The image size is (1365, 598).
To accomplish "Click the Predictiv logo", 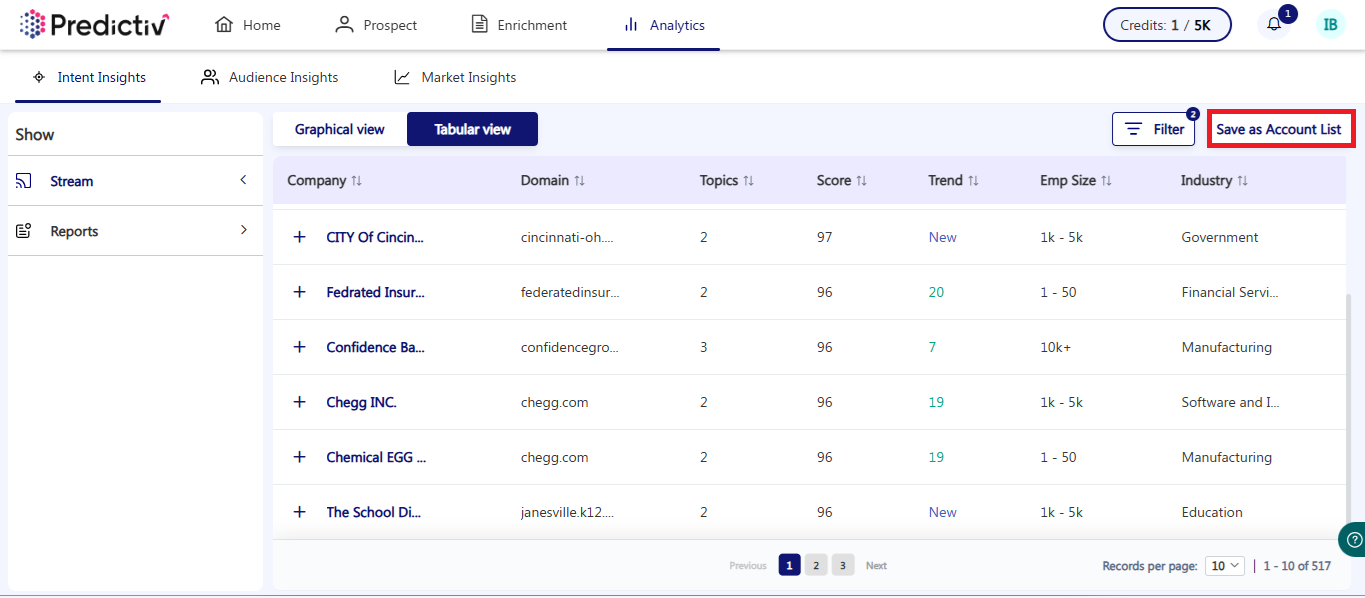I will (95, 24).
